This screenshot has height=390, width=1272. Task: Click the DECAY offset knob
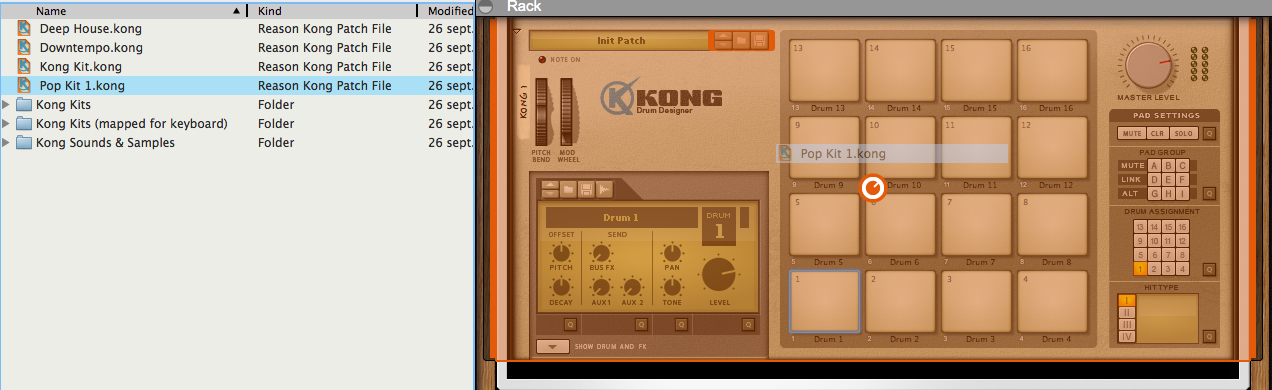tap(561, 287)
